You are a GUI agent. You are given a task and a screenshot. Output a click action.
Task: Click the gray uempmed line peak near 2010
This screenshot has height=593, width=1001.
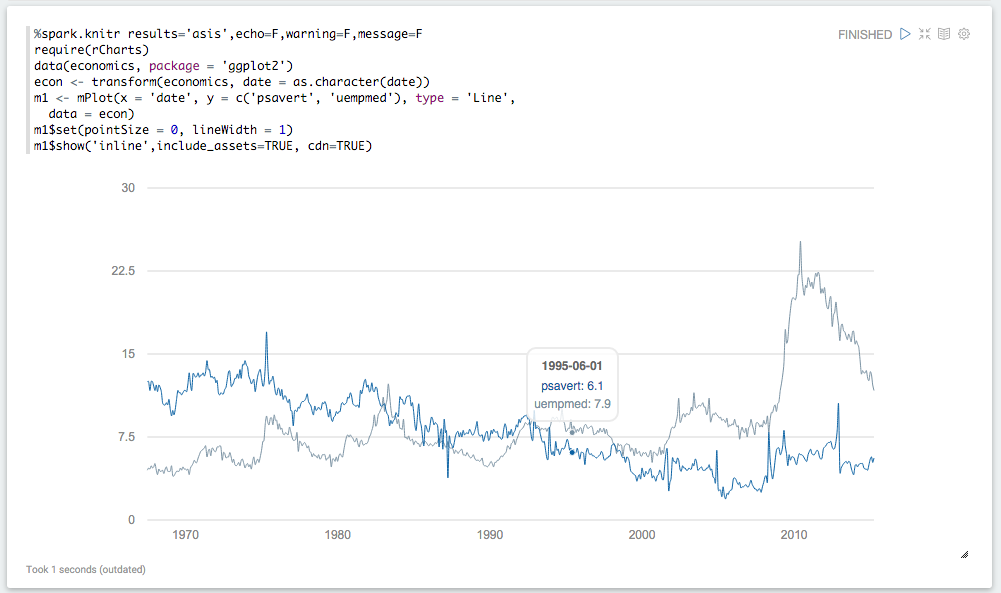pos(800,243)
